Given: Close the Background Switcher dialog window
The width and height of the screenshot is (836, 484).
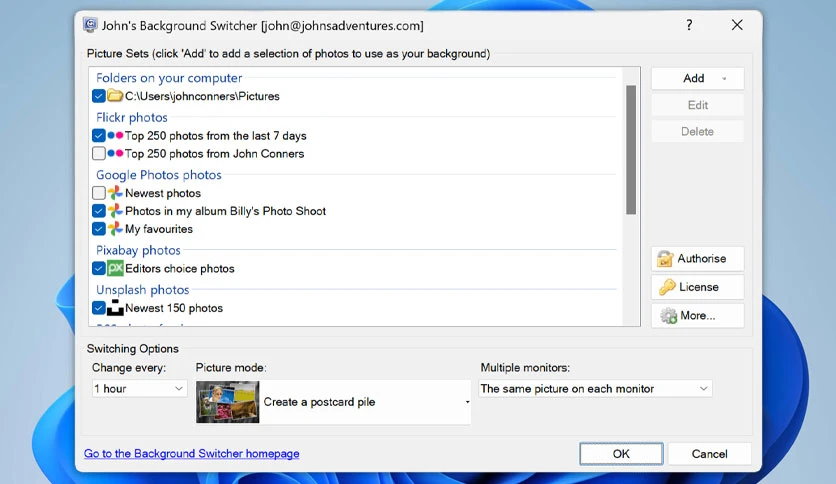Looking at the screenshot, I should tap(737, 25).
